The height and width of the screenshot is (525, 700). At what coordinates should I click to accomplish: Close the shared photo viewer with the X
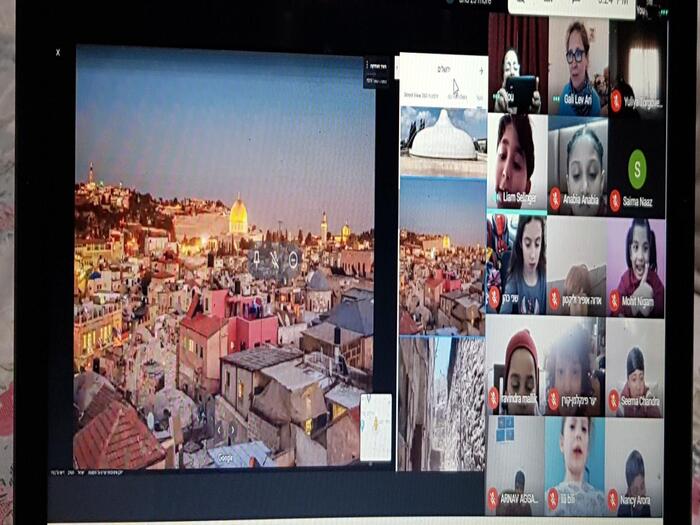(x=58, y=53)
